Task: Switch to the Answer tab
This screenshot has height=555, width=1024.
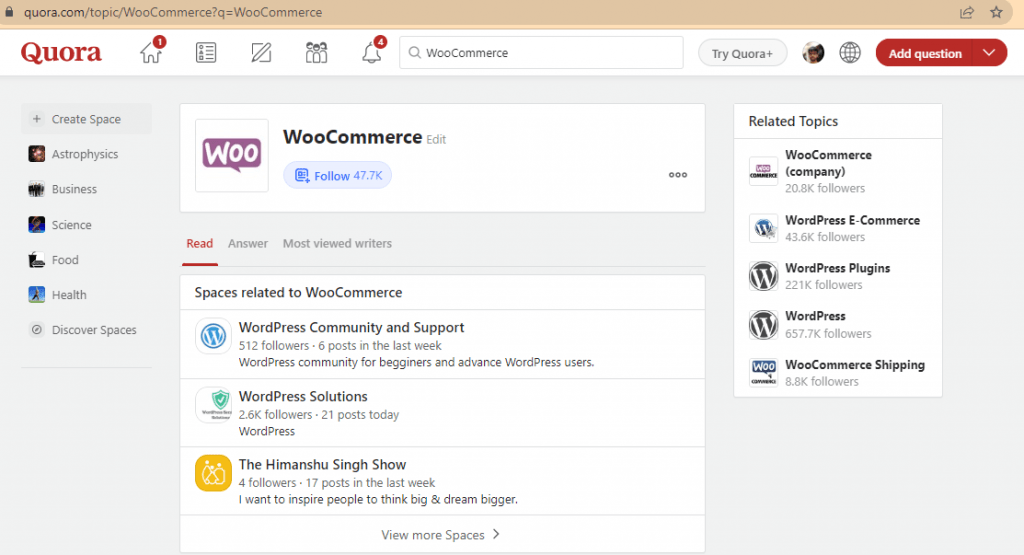Action: click(248, 244)
